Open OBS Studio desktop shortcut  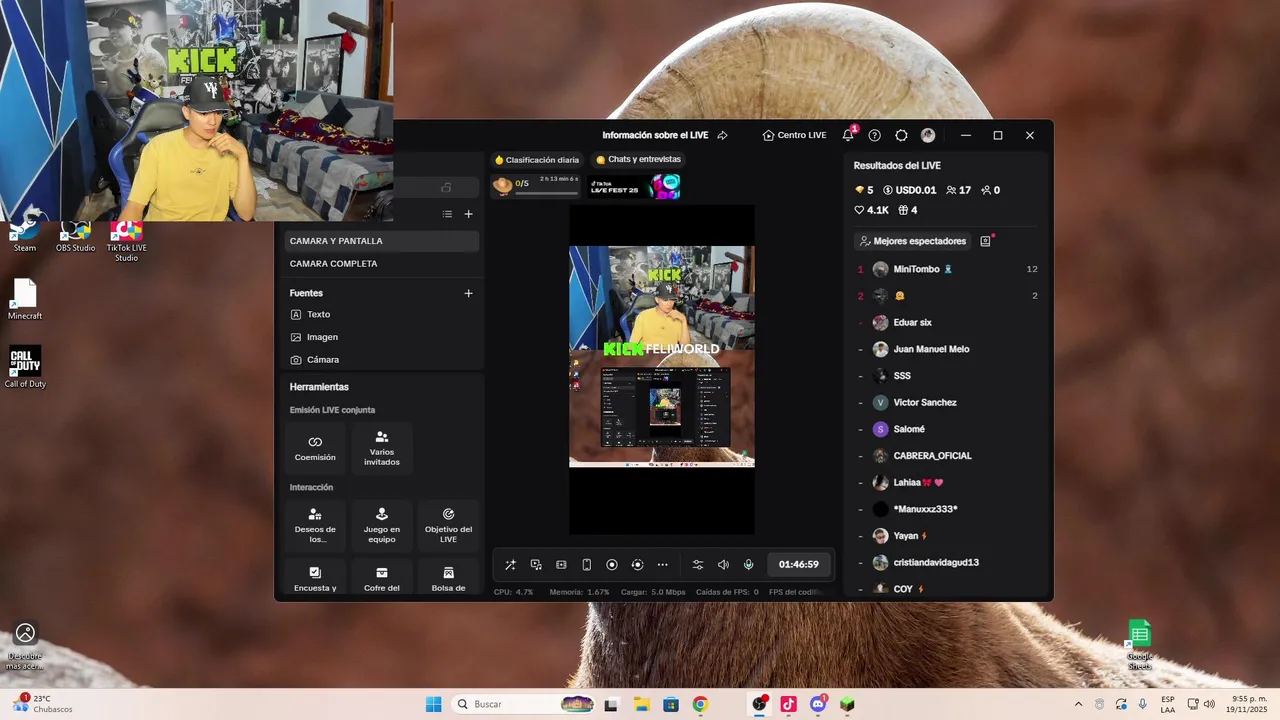click(x=76, y=238)
